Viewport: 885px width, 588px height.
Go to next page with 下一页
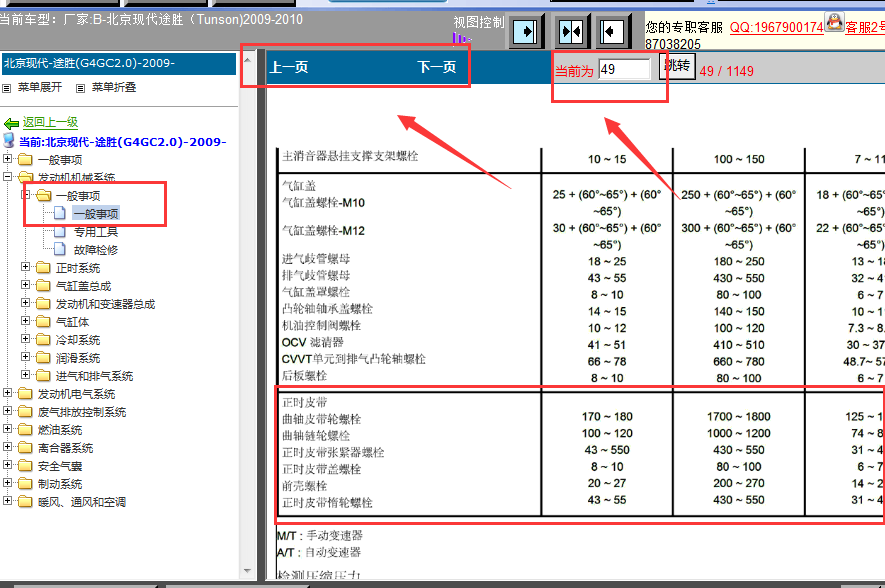tap(437, 67)
